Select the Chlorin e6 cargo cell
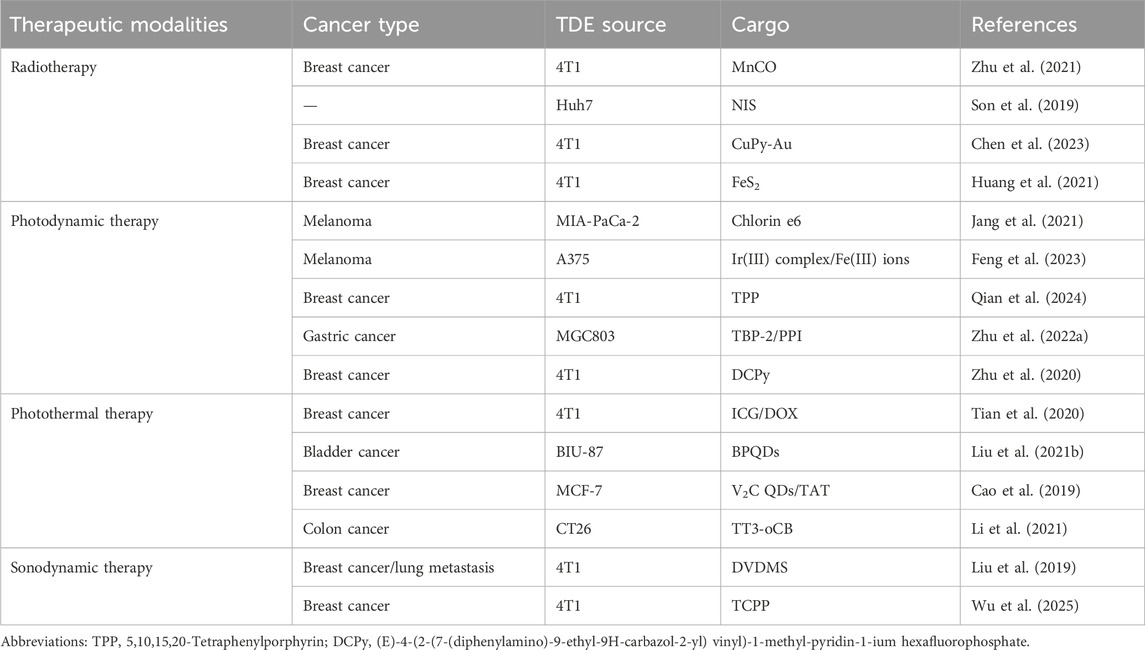The width and height of the screenshot is (1145, 650). click(x=766, y=221)
